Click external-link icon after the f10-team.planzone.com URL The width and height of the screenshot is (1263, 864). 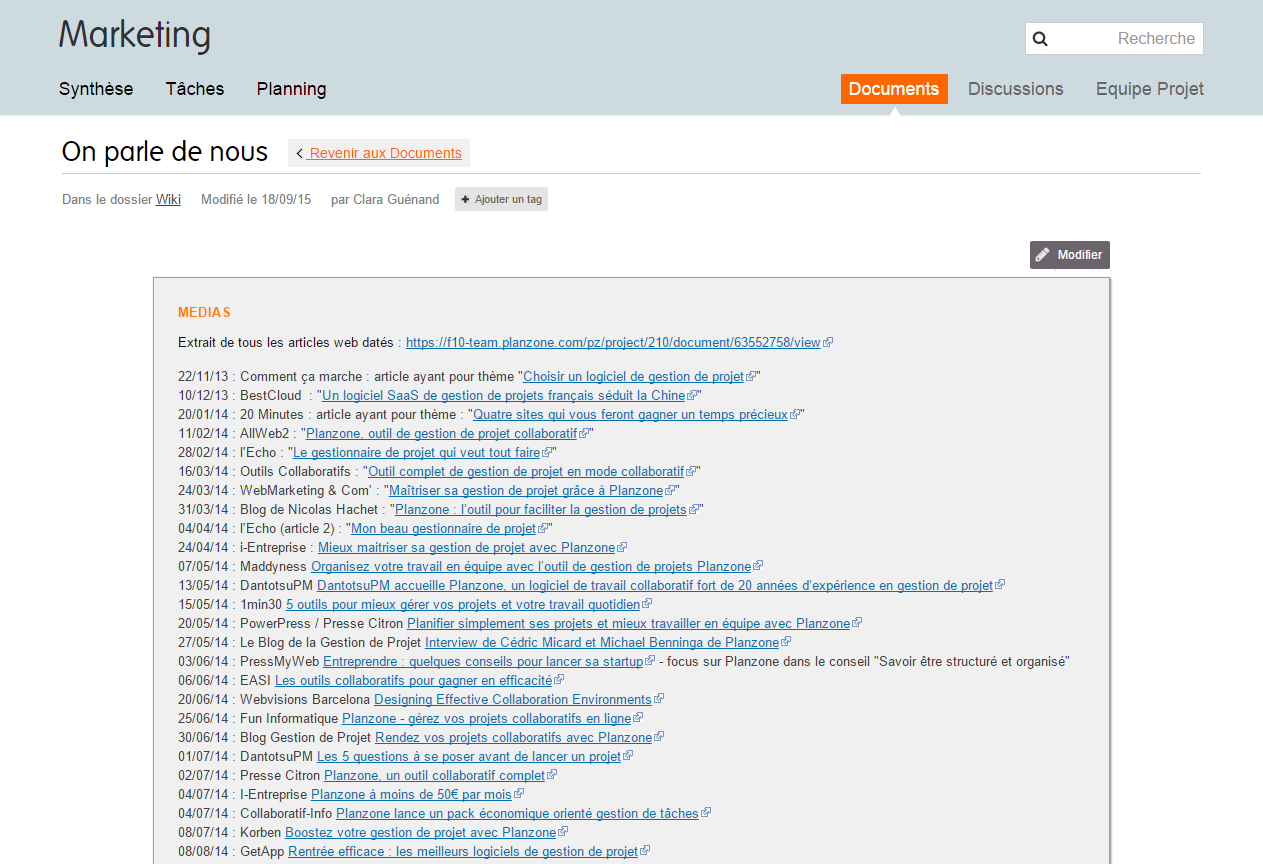tap(828, 343)
